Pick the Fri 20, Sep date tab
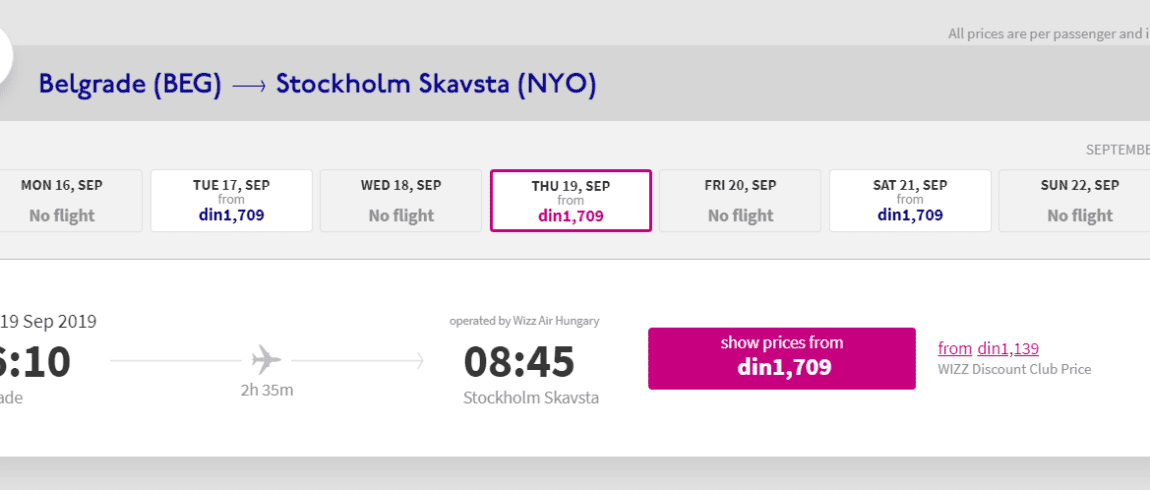 tap(740, 201)
